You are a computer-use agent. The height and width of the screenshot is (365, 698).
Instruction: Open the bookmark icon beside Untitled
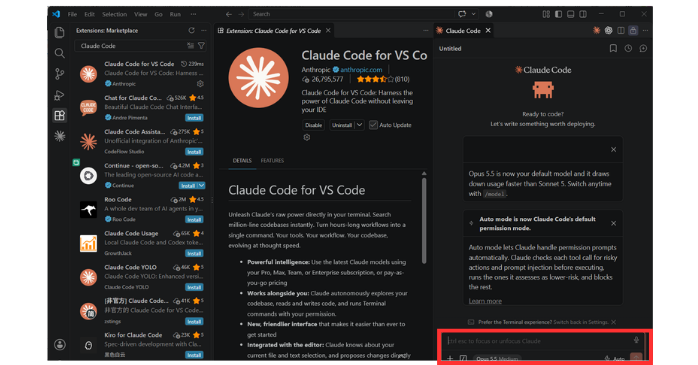pos(613,49)
